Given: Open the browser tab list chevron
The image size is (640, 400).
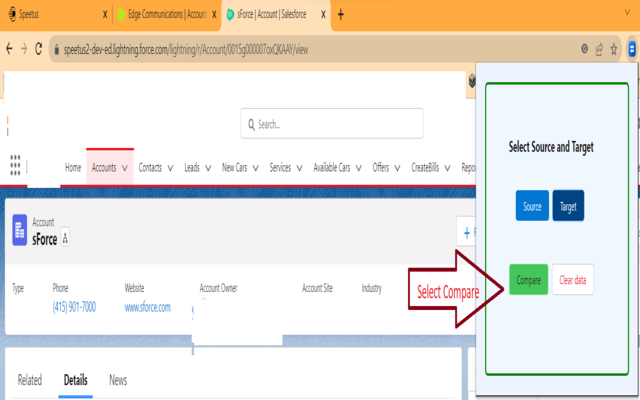Looking at the screenshot, I should point(627,13).
